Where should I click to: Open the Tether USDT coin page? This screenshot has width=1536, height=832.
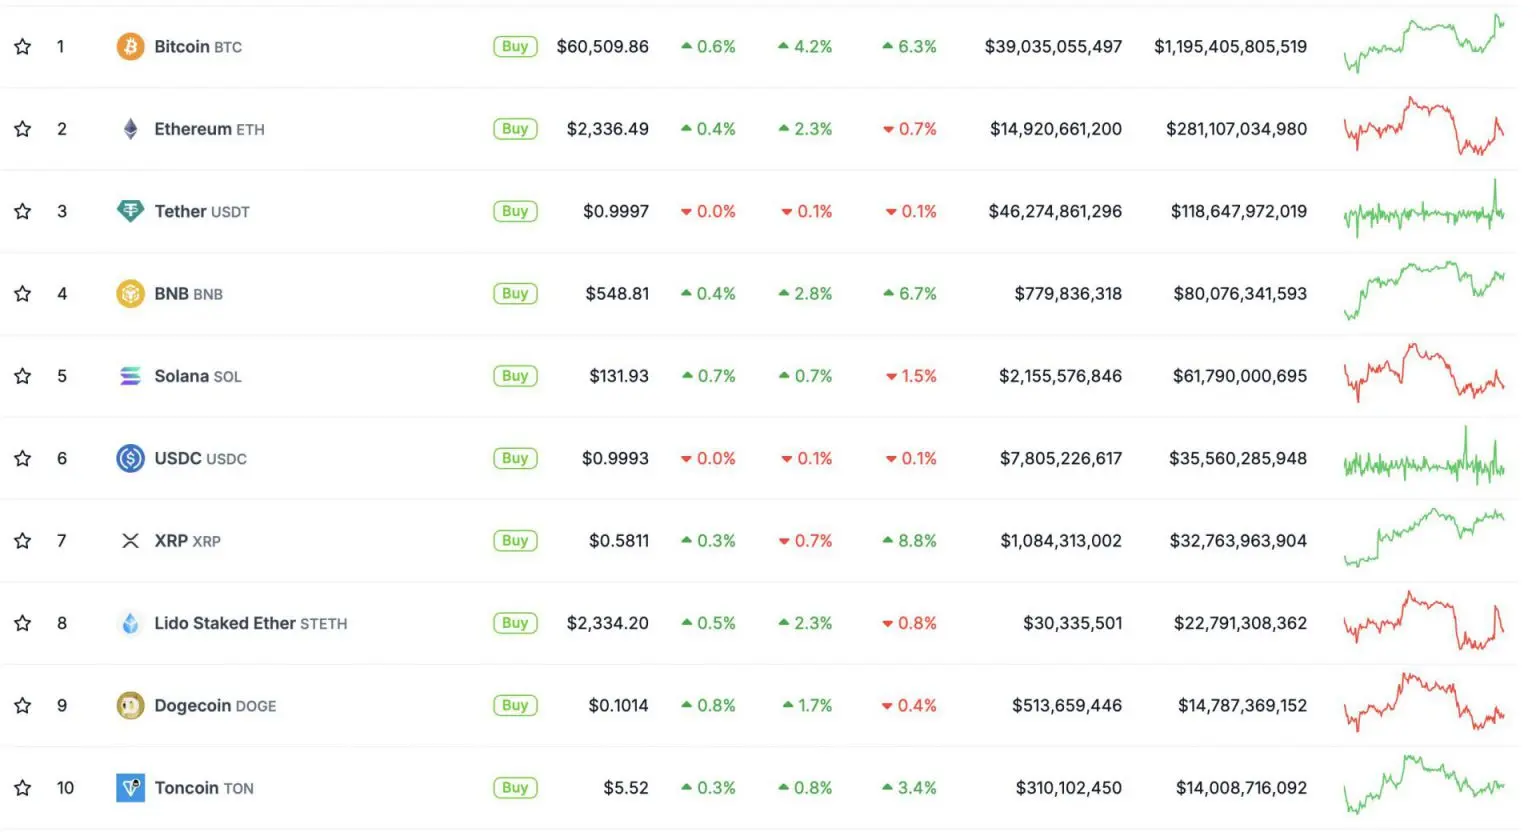(x=202, y=211)
